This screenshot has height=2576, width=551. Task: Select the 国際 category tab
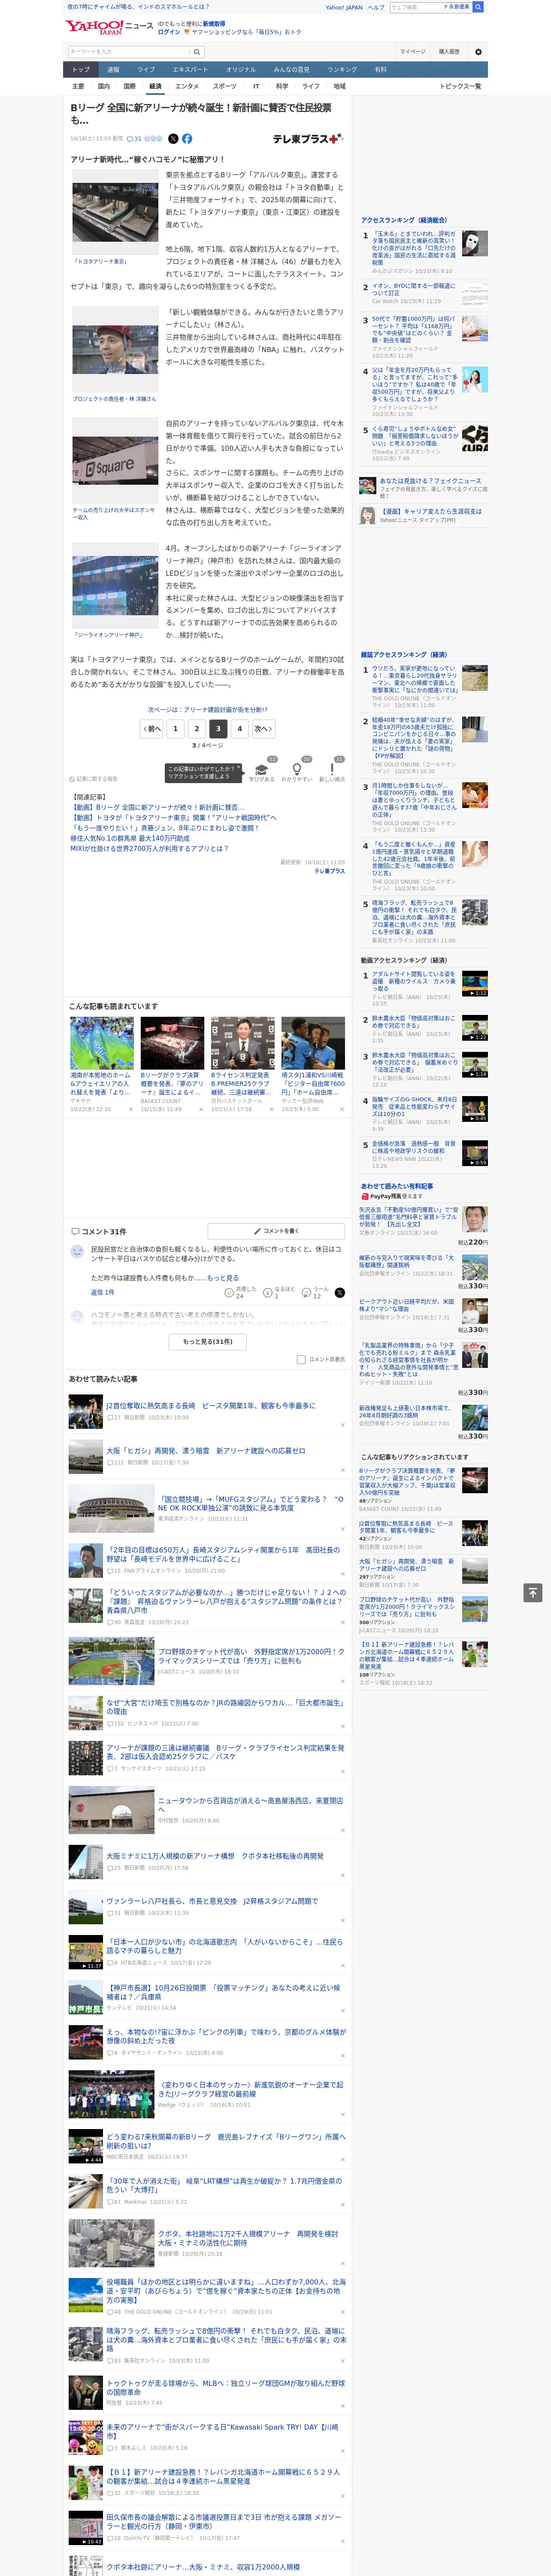coord(129,87)
